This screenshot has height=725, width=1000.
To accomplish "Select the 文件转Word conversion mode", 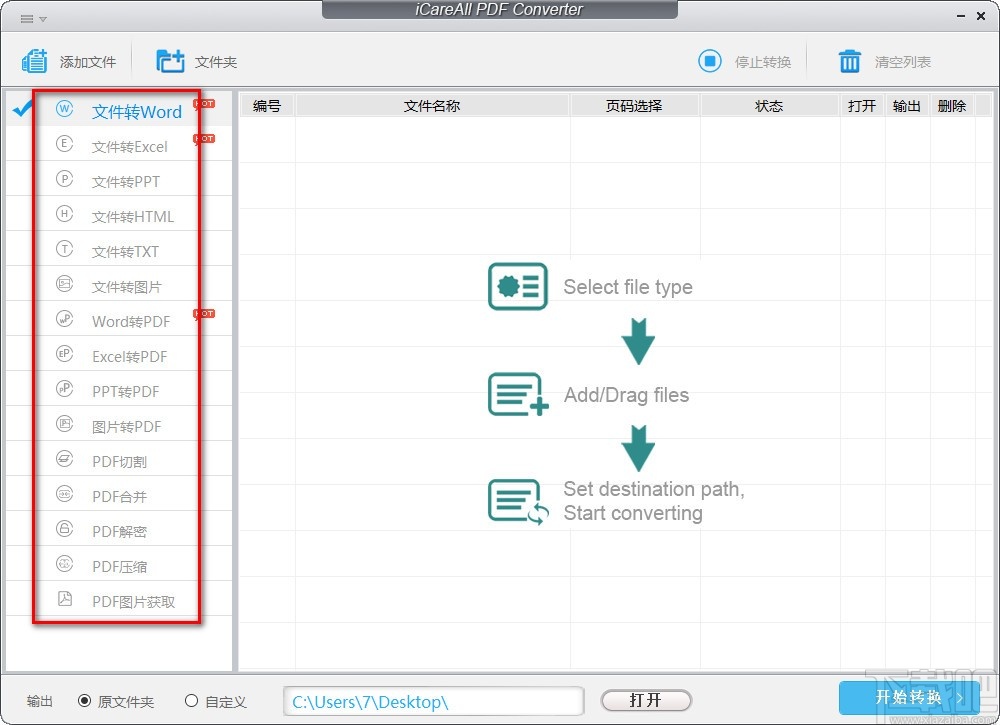I will coord(136,111).
